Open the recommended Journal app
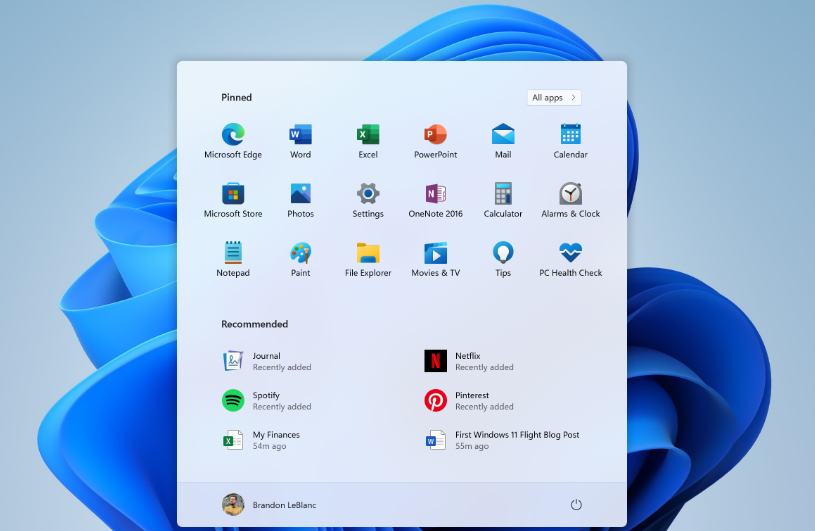Viewport: 815px width, 531px height. click(267, 361)
